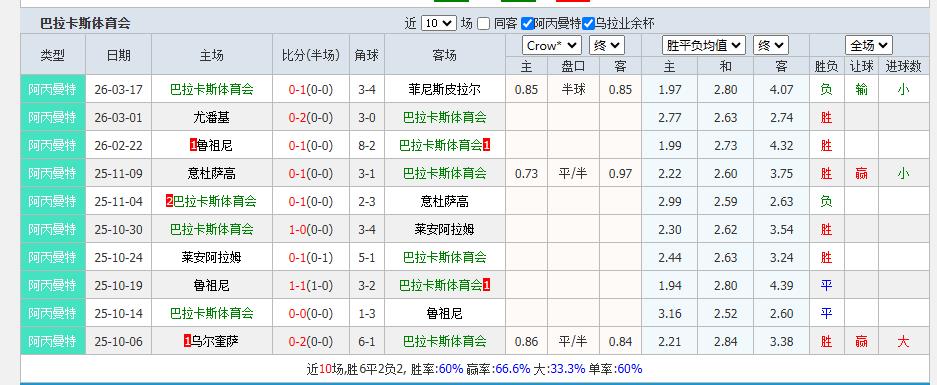This screenshot has height=385, width=937.
Task: Click home team 鲁祖尼 in 26-02-22 row
Action: click(215, 145)
